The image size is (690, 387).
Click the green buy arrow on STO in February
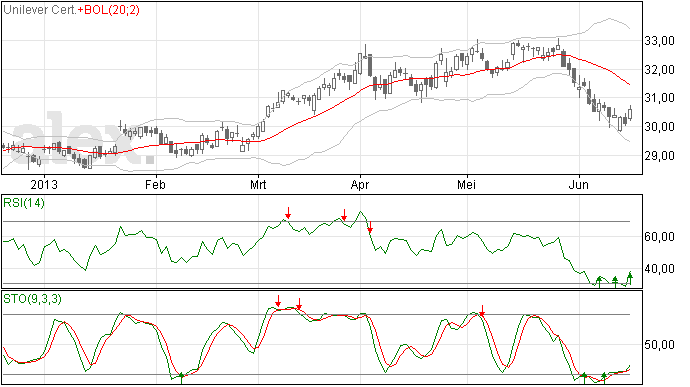click(x=181, y=378)
